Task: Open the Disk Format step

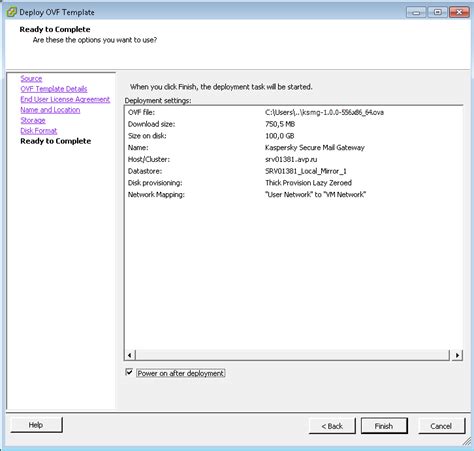Action: pos(39,131)
